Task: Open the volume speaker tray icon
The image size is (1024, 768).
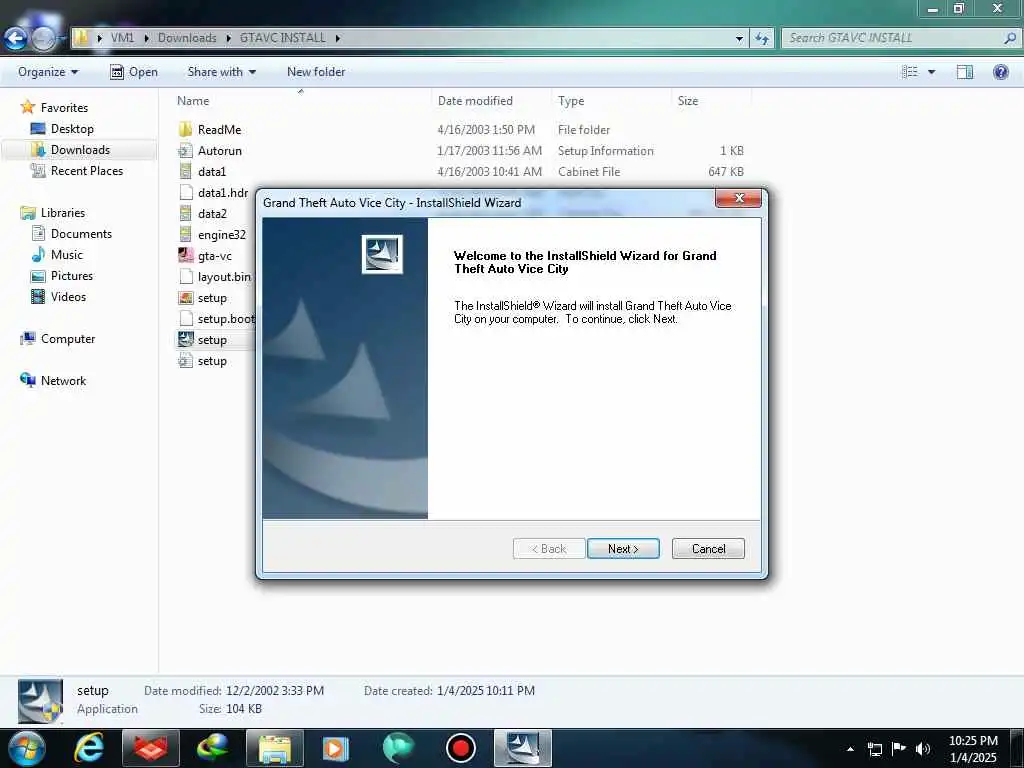Action: pyautogui.click(x=923, y=749)
